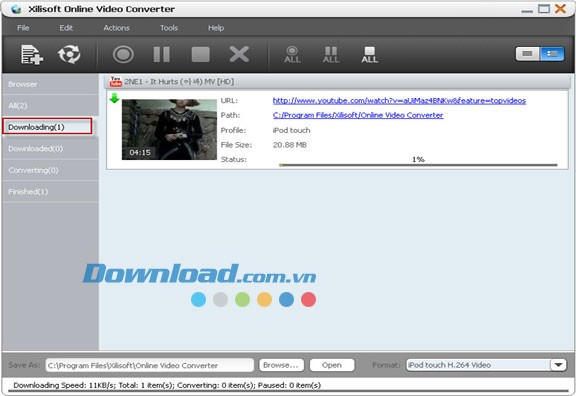Open the Help menu
576x396 pixels.
tap(216, 28)
